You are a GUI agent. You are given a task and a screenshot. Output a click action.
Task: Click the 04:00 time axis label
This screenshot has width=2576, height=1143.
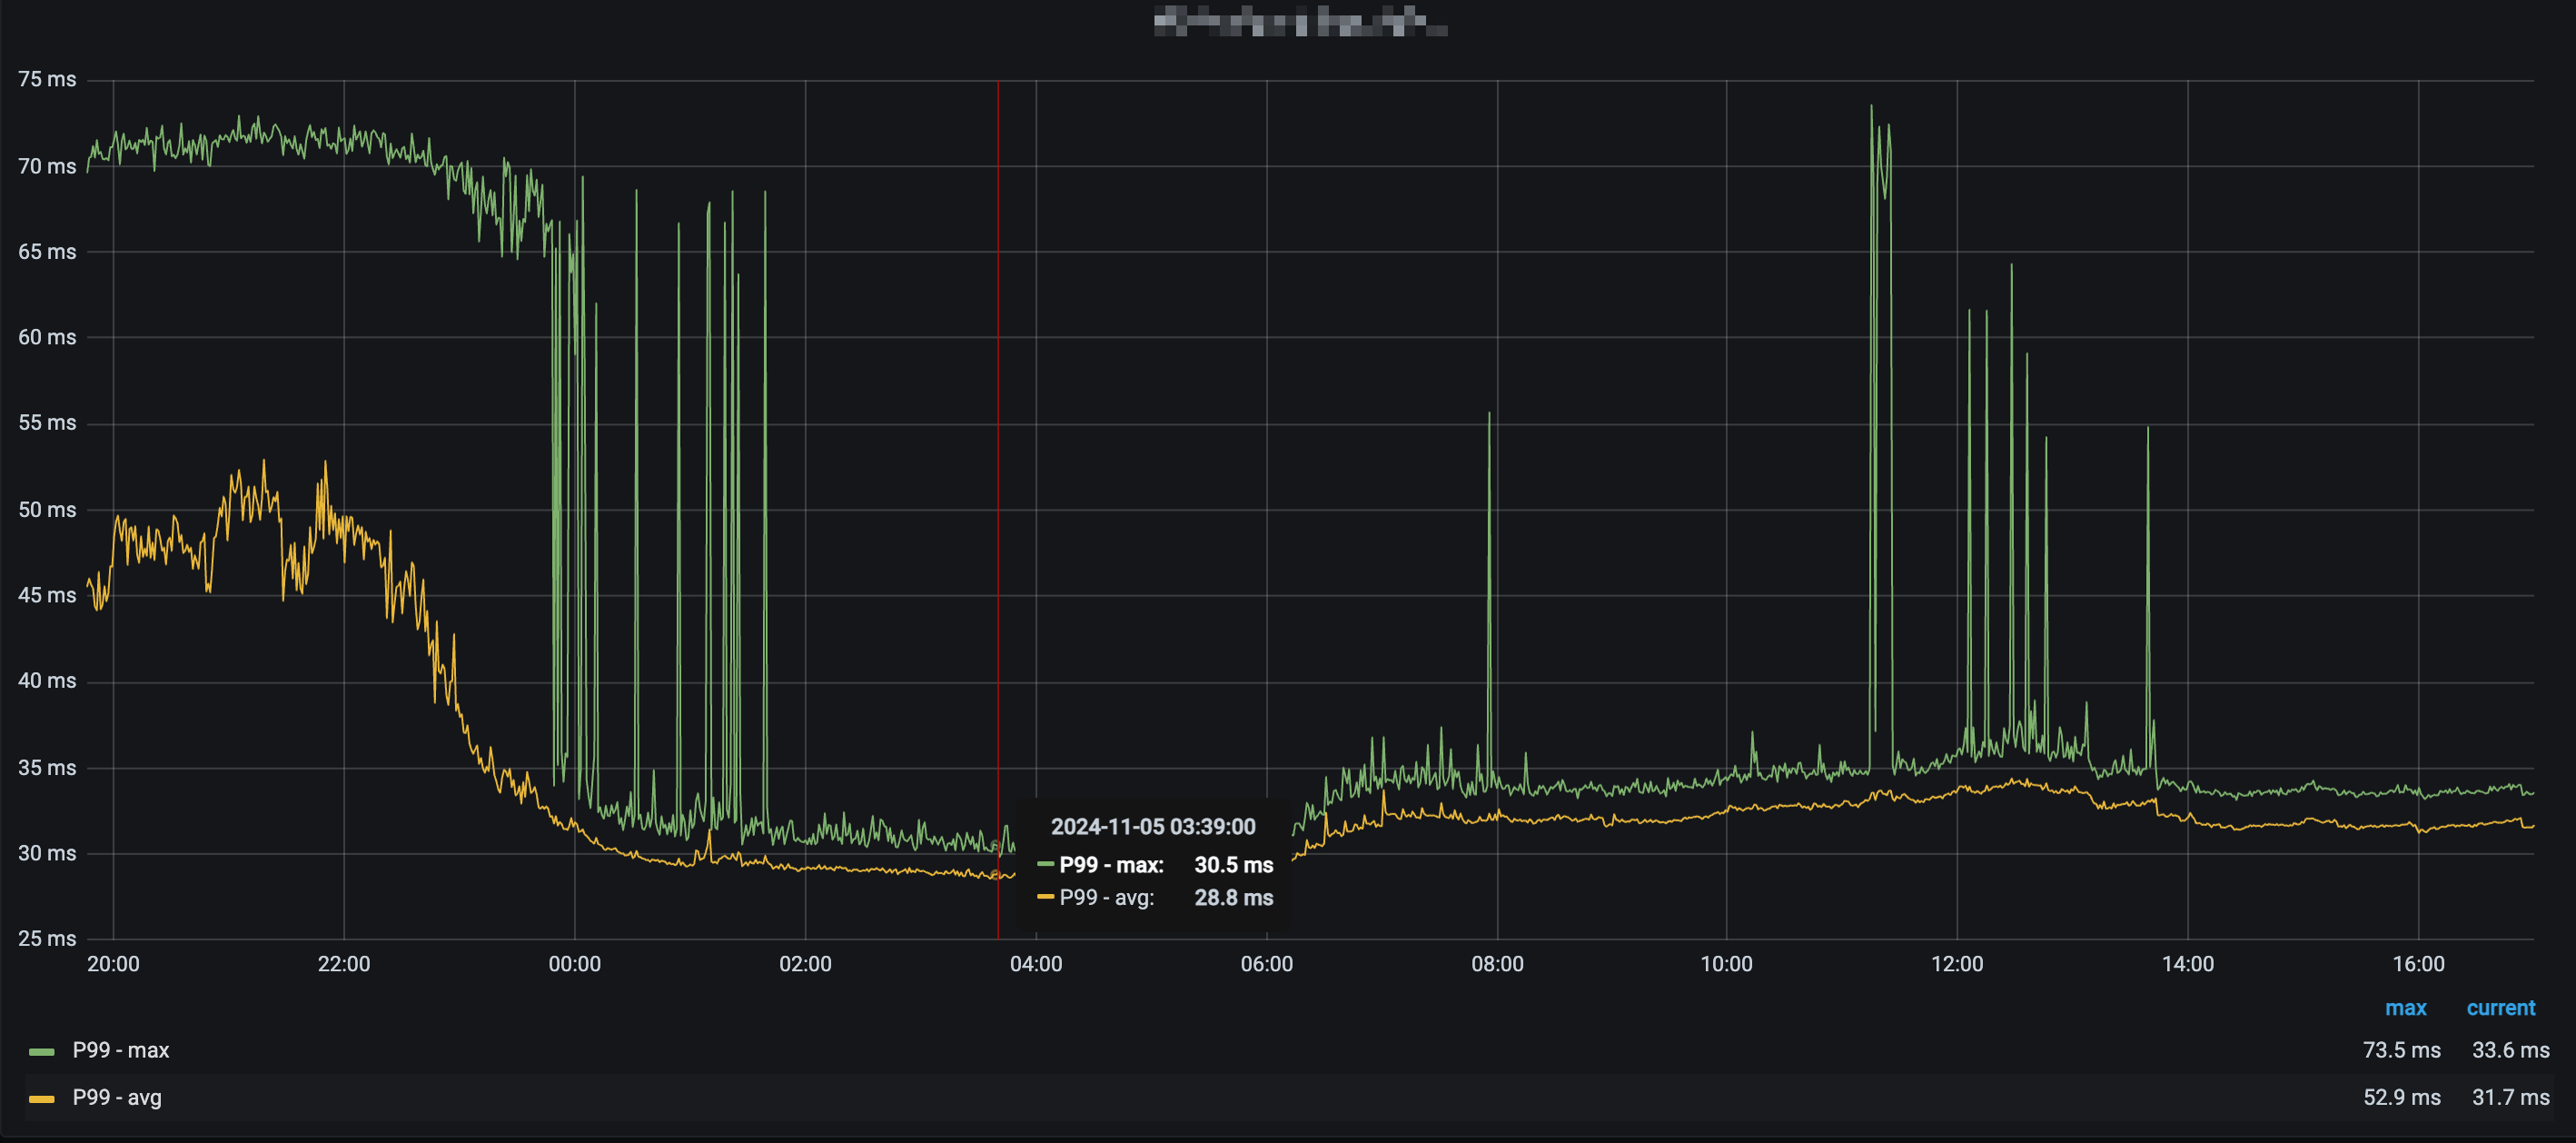point(1036,964)
